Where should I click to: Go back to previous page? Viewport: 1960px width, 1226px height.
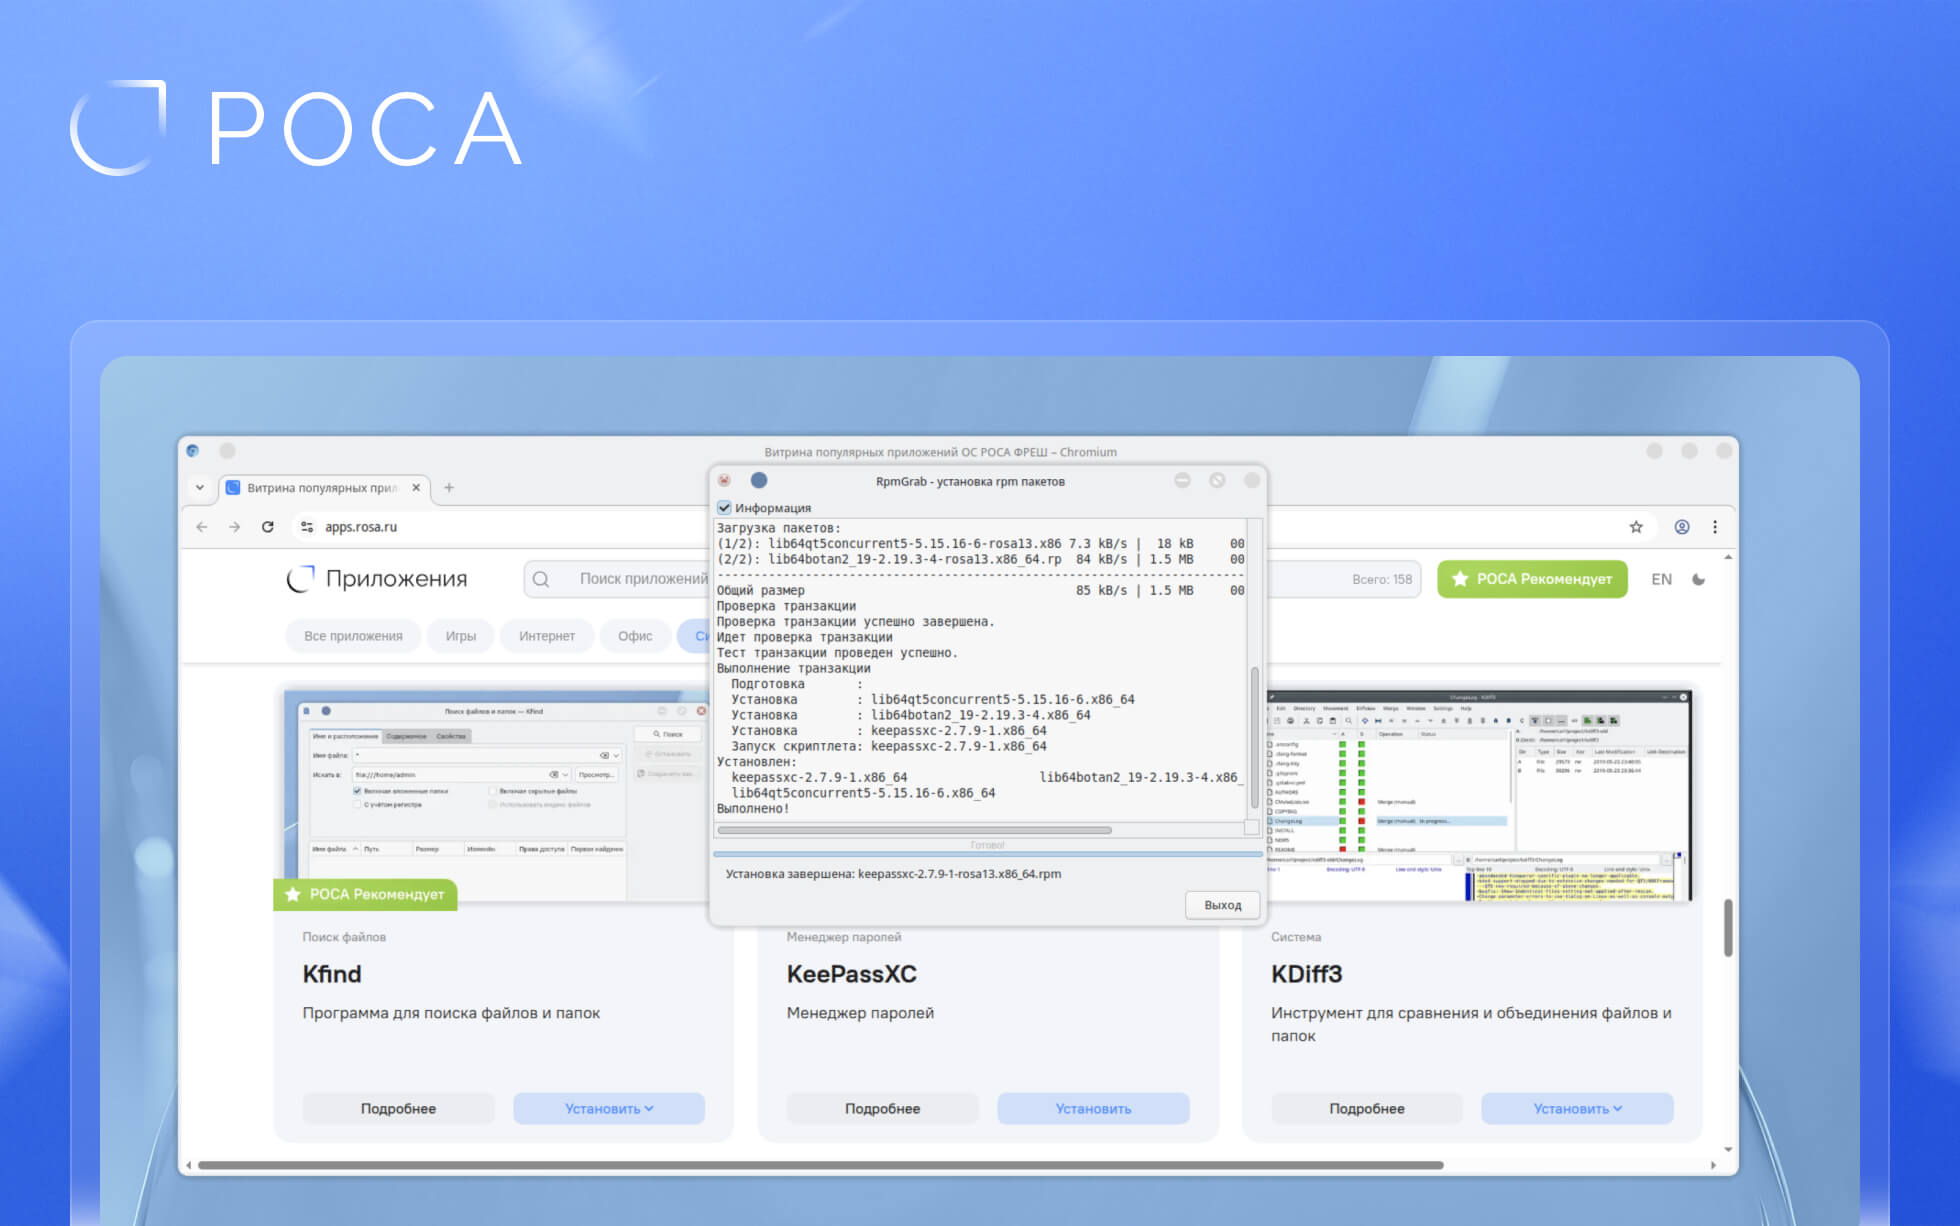point(202,527)
